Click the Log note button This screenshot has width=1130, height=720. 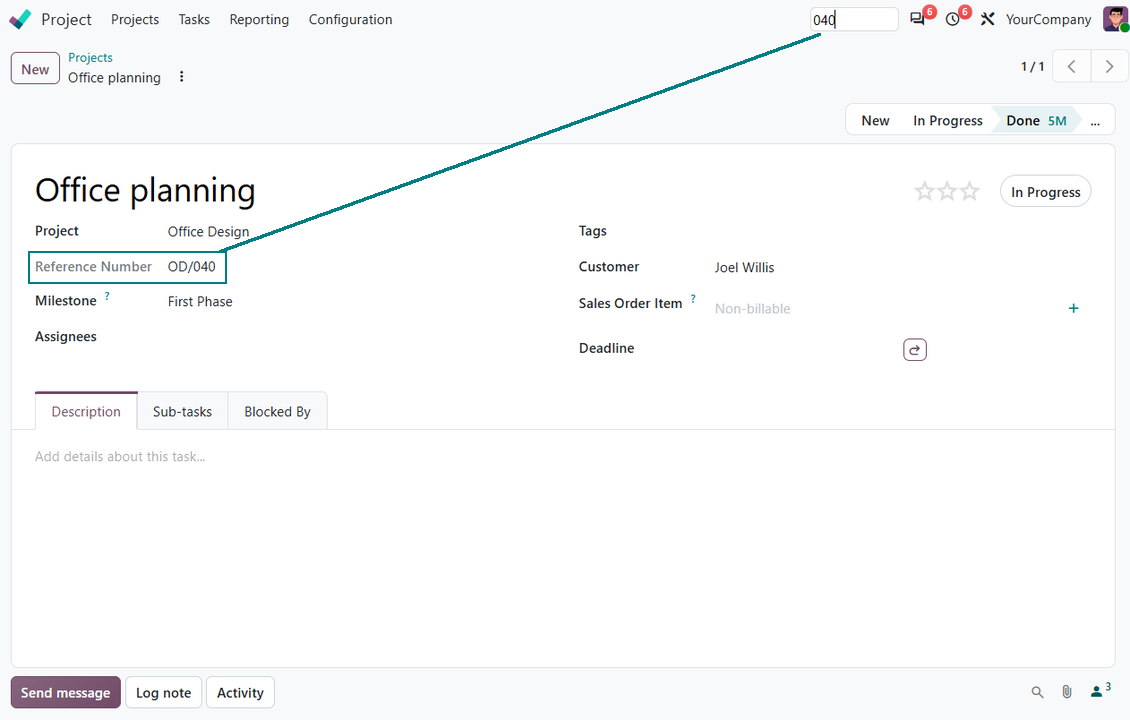[x=164, y=693]
